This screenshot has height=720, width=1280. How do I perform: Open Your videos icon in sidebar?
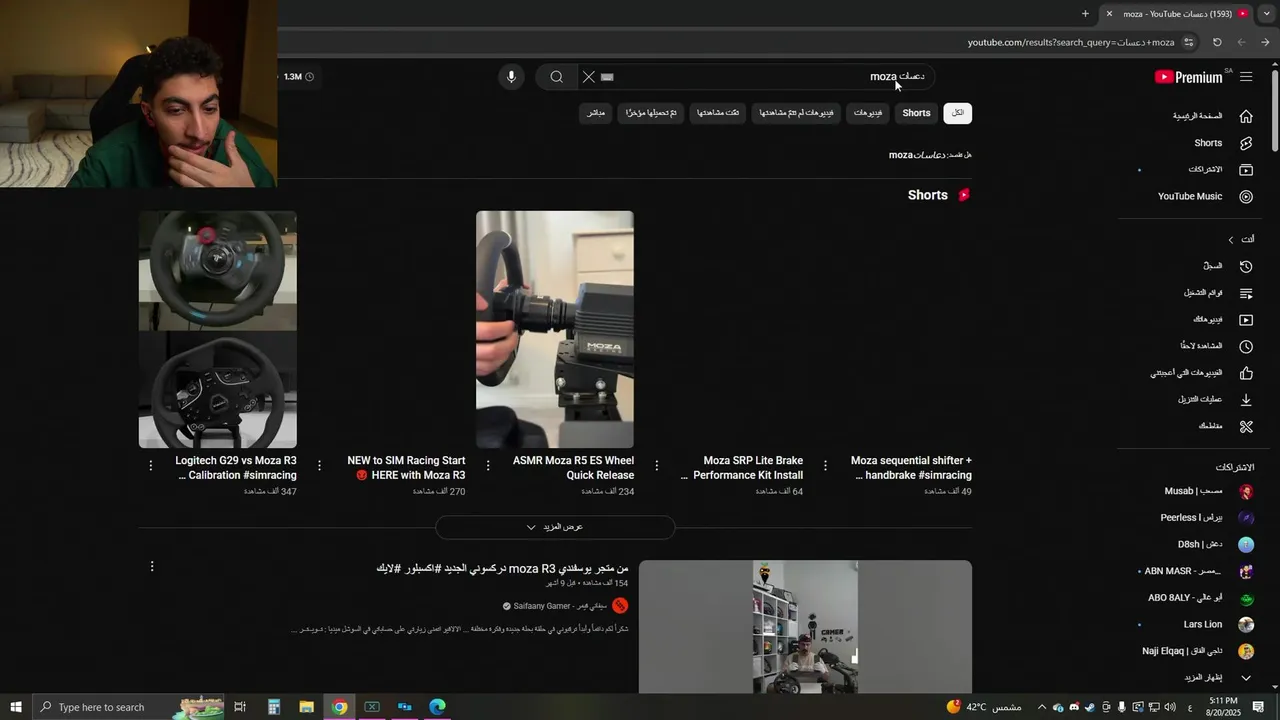pyautogui.click(x=1246, y=320)
